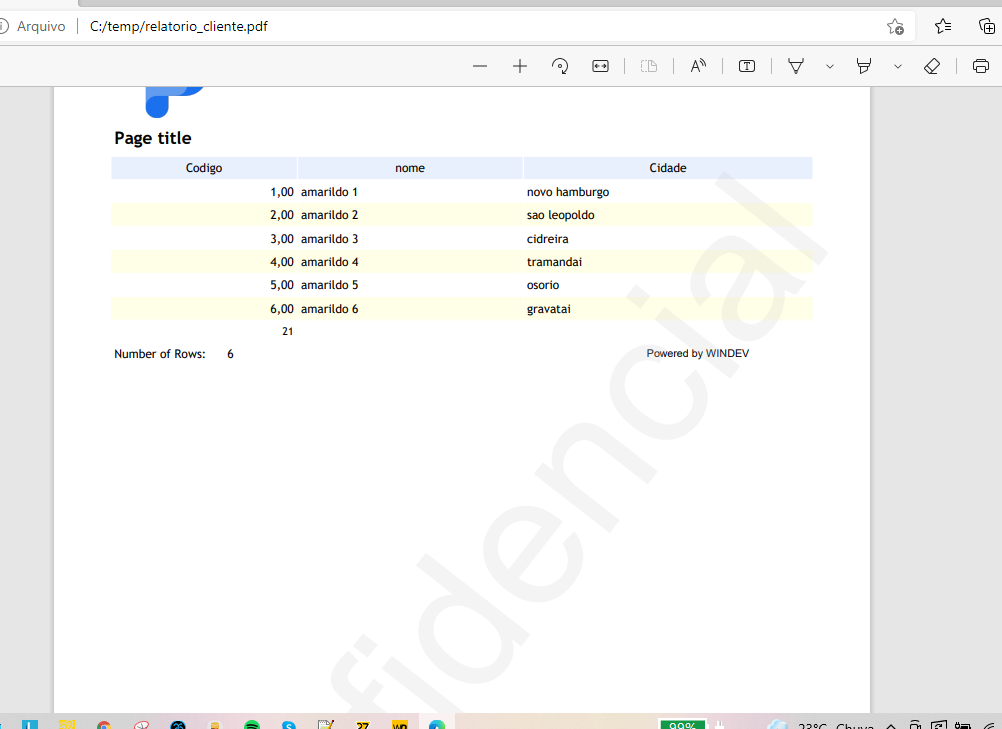Open the Favorites list
Viewport: 1002px width, 729px height.
click(943, 26)
